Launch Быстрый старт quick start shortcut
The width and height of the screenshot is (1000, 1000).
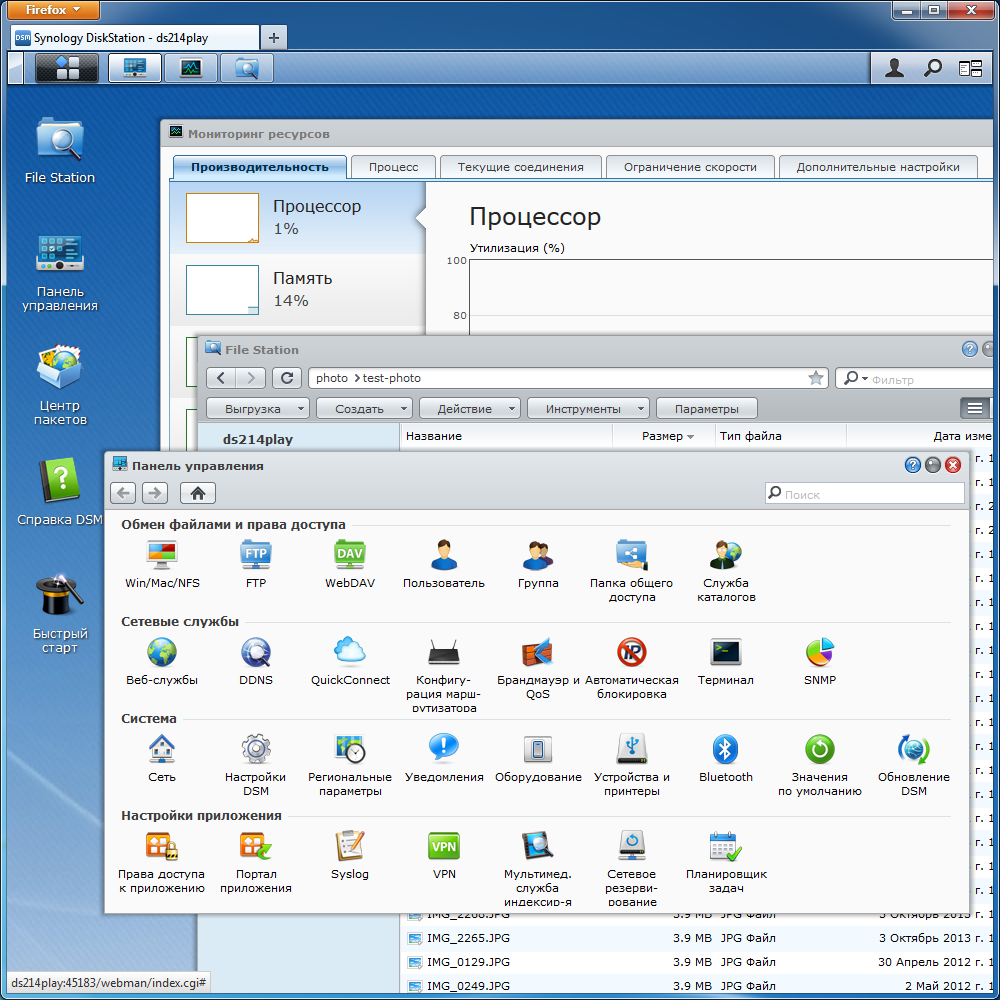click(x=59, y=613)
